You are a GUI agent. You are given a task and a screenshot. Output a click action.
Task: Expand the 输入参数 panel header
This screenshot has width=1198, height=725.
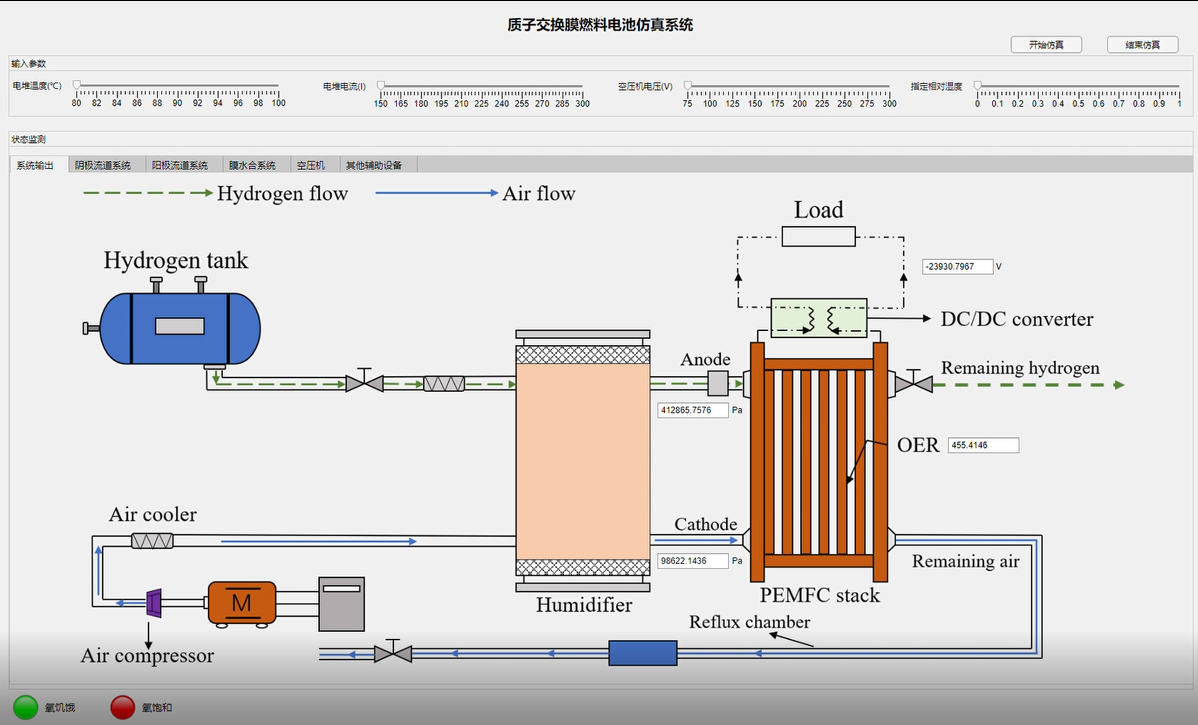point(30,63)
